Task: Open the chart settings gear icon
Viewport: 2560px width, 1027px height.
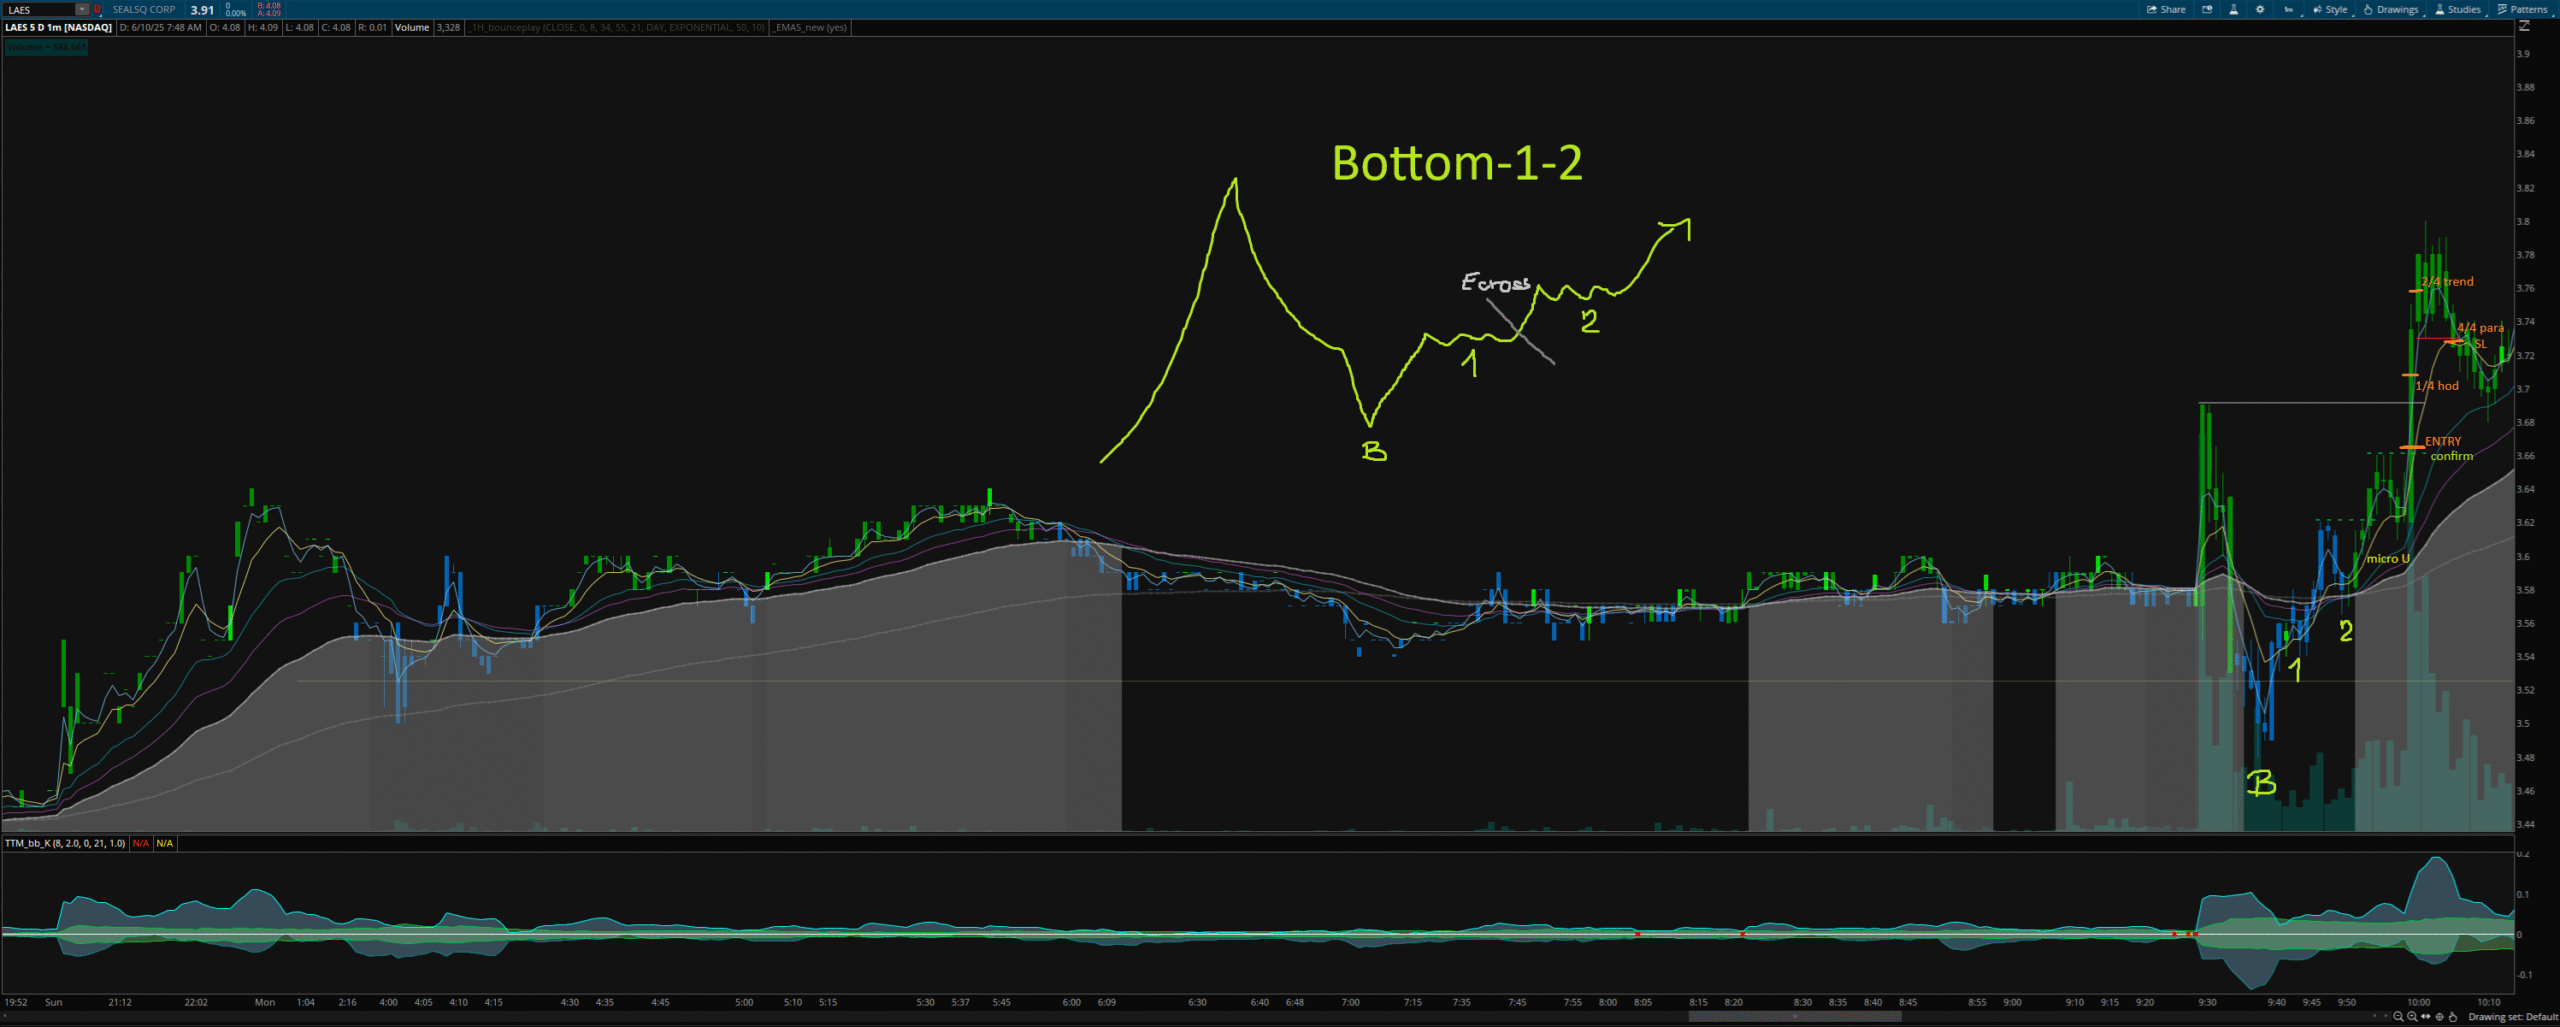Action: pos(2260,9)
